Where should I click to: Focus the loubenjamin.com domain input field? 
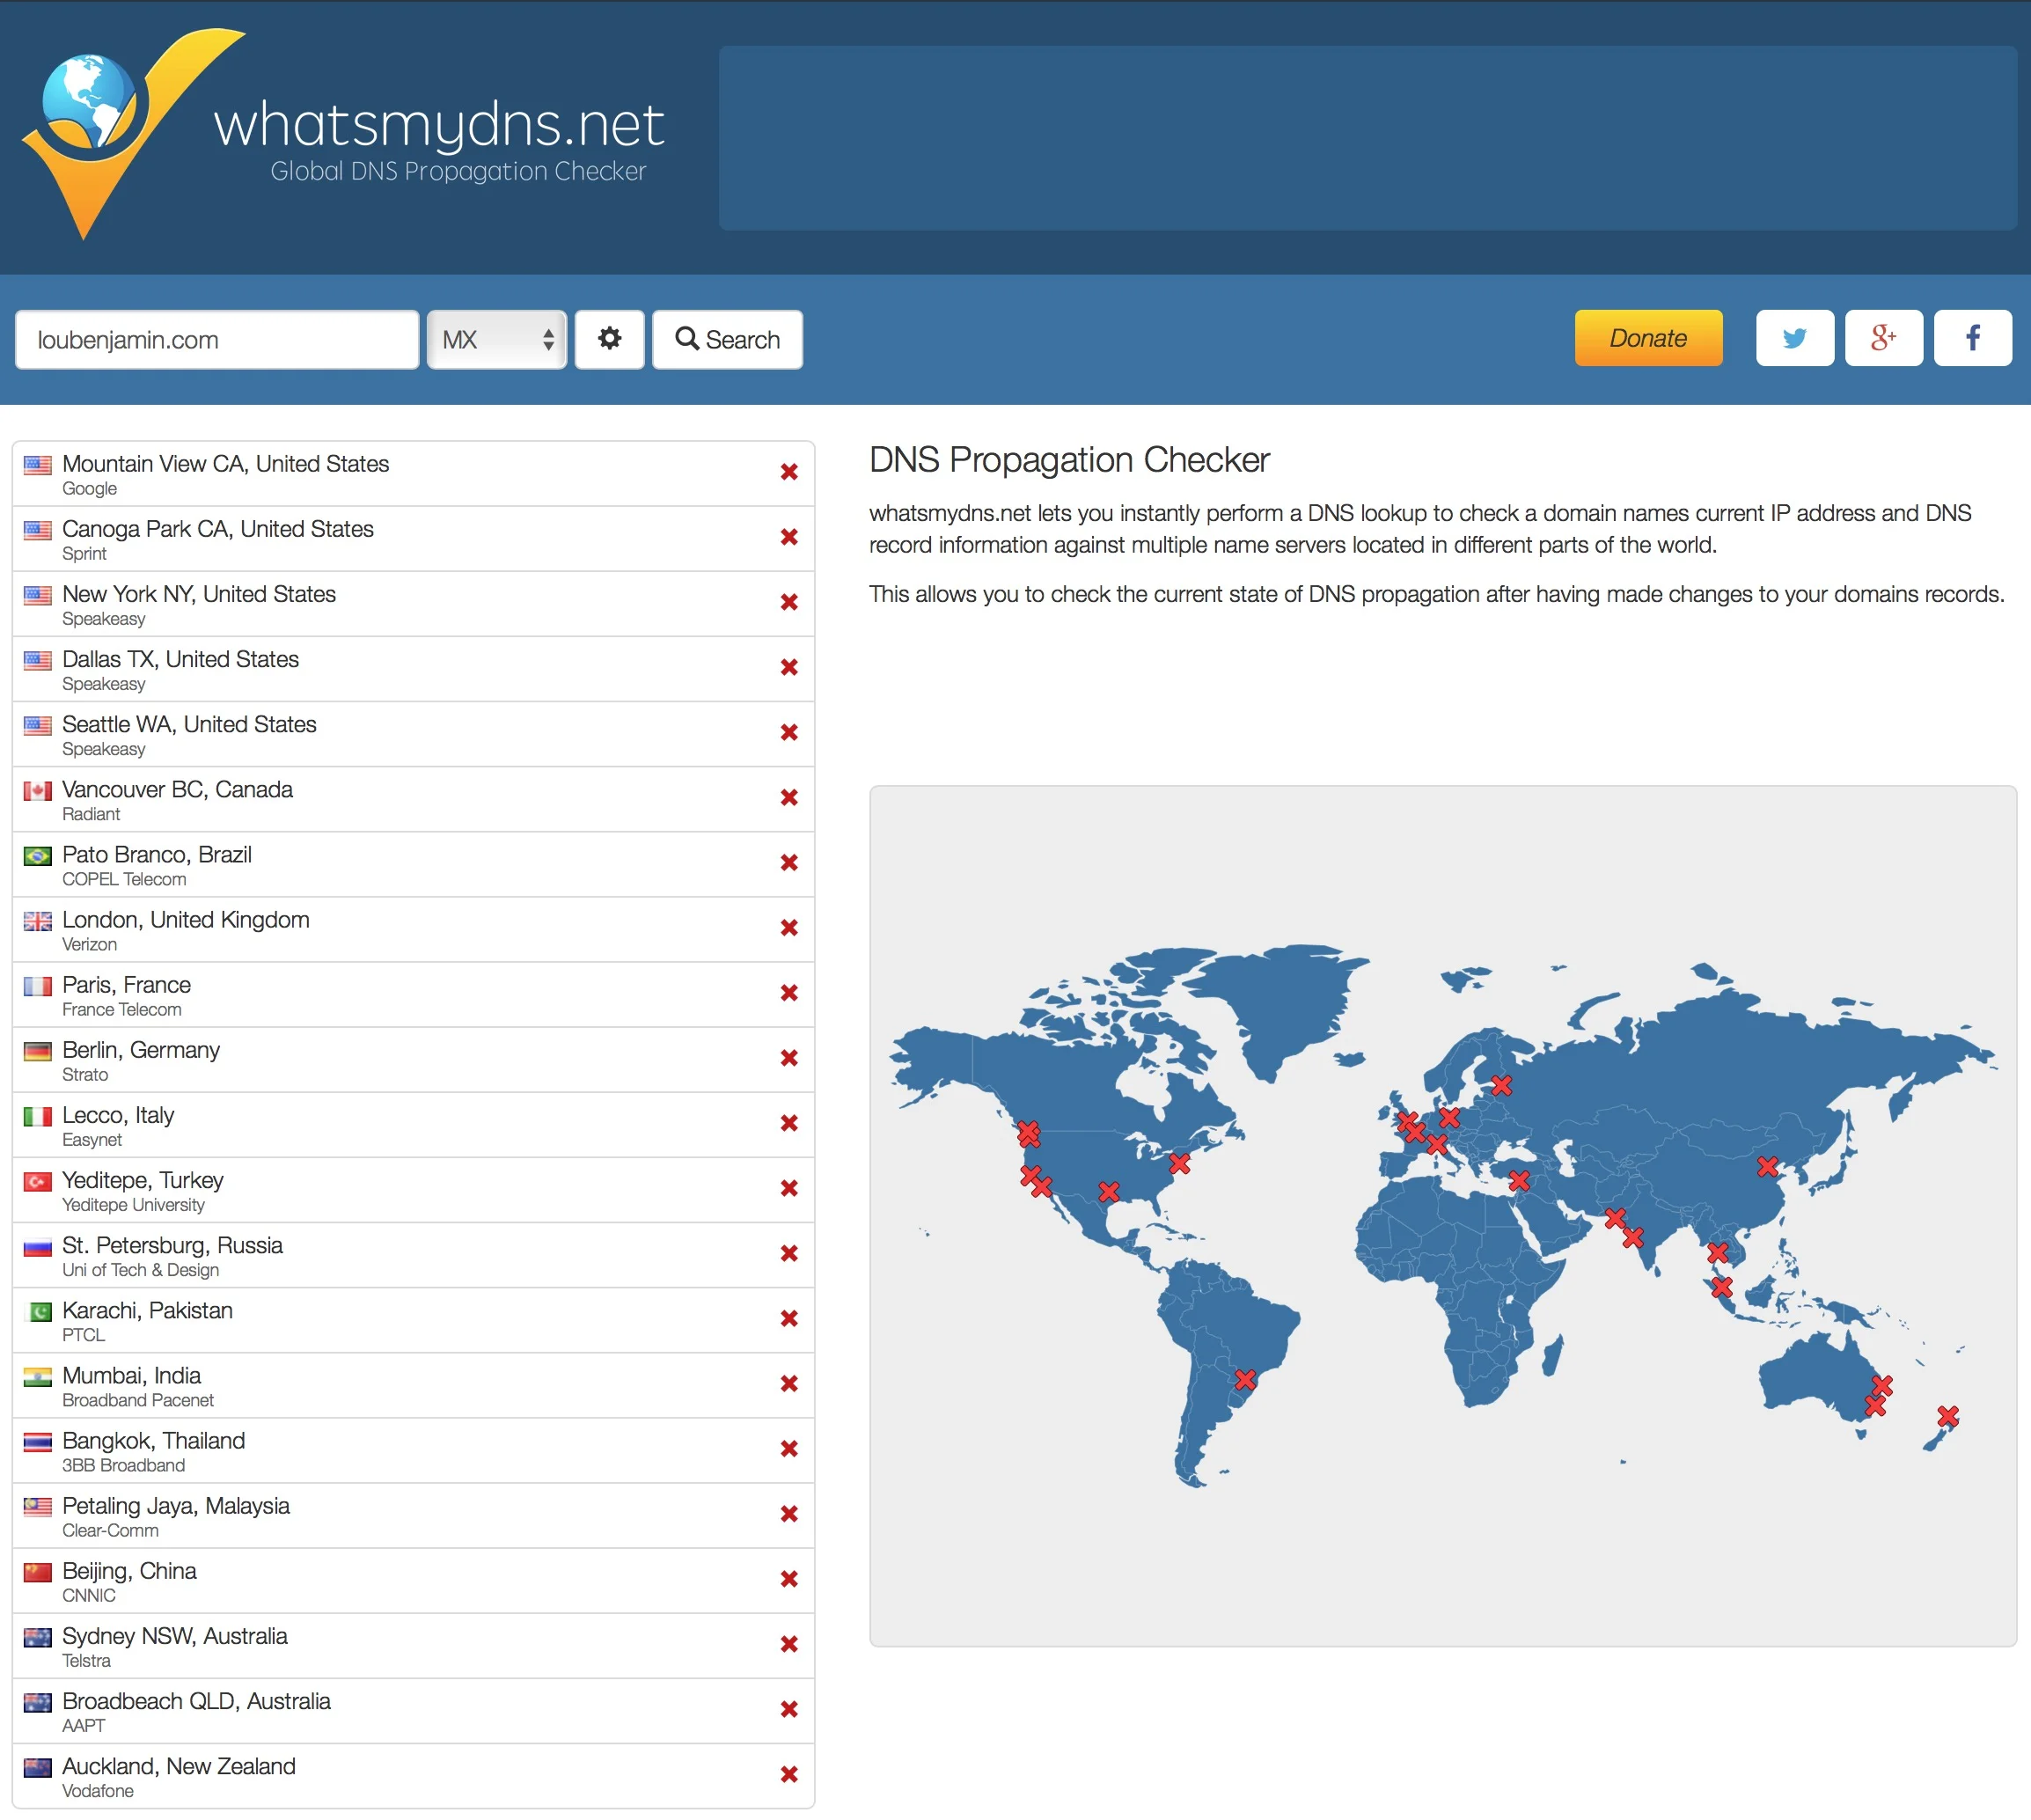coord(217,339)
